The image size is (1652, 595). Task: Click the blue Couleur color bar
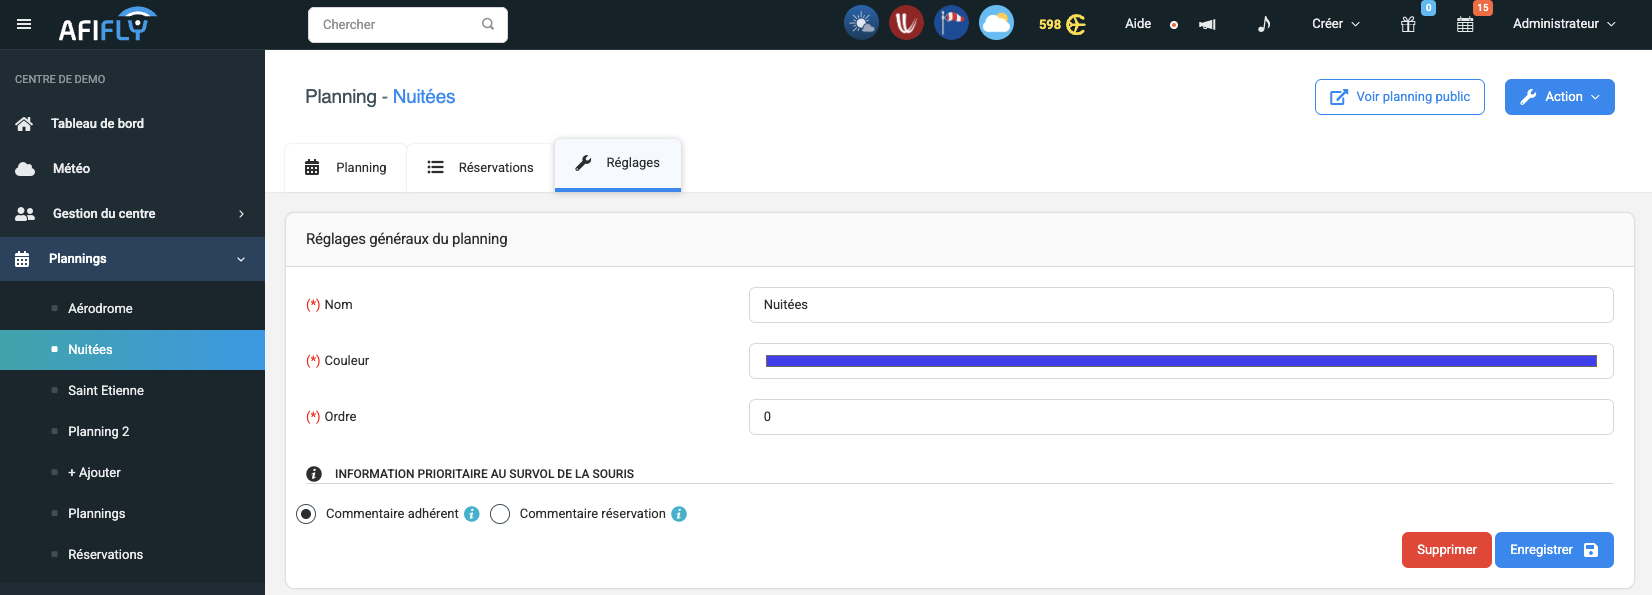(1180, 361)
